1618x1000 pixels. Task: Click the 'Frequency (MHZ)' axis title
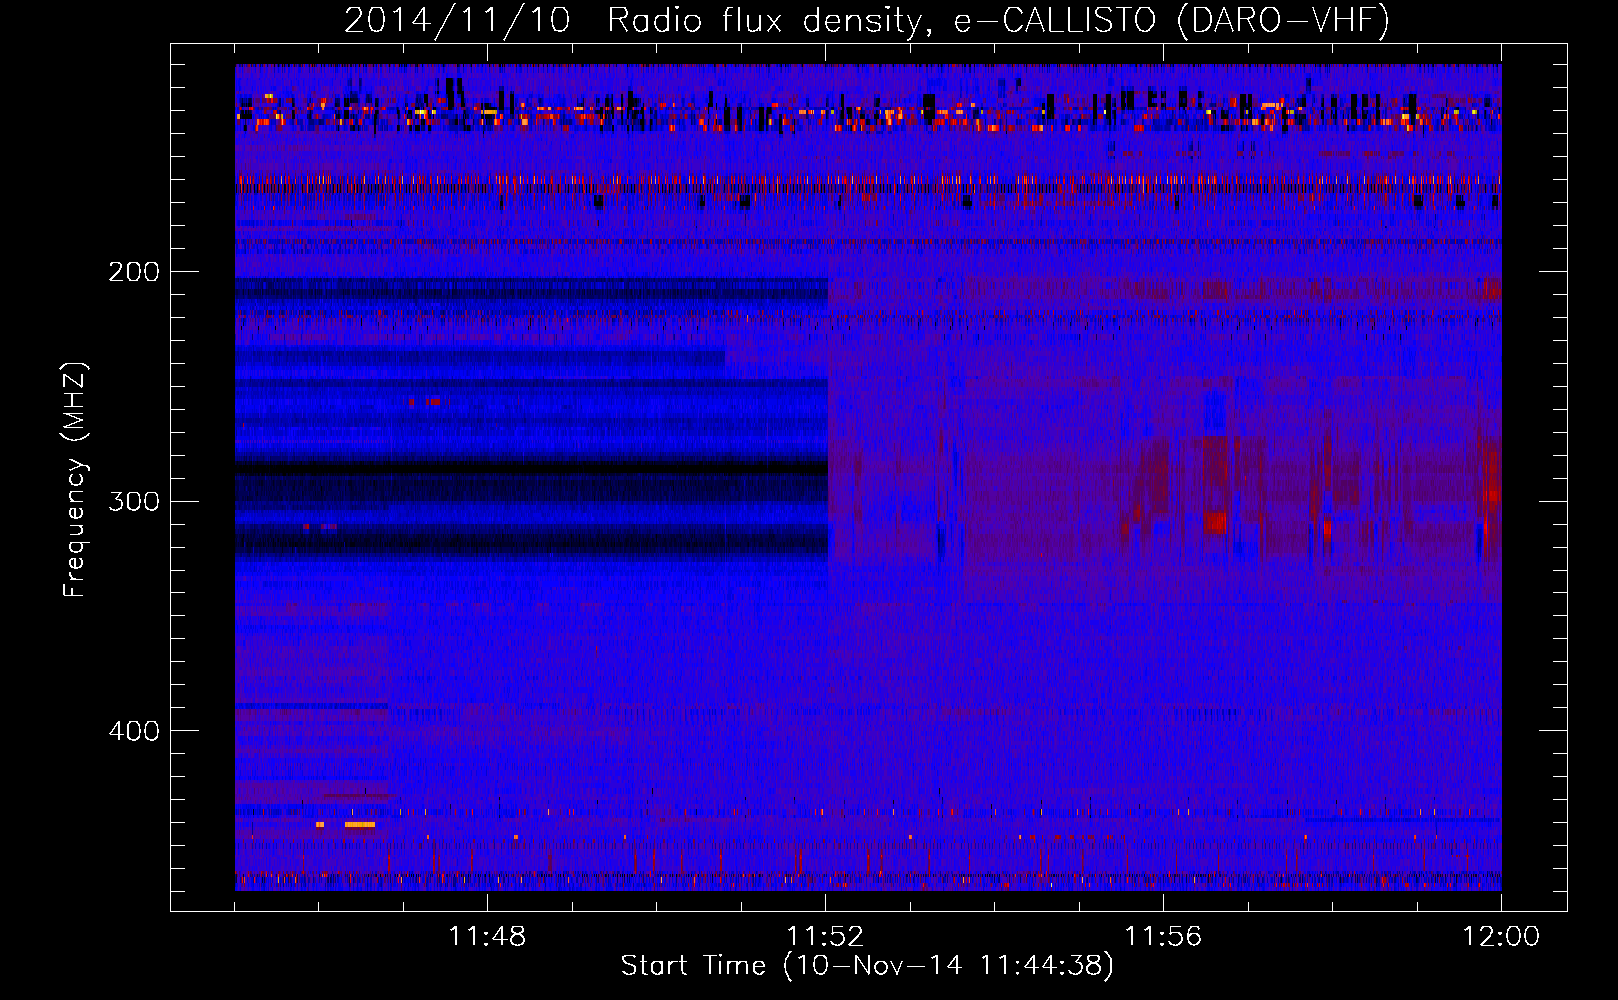[76, 479]
